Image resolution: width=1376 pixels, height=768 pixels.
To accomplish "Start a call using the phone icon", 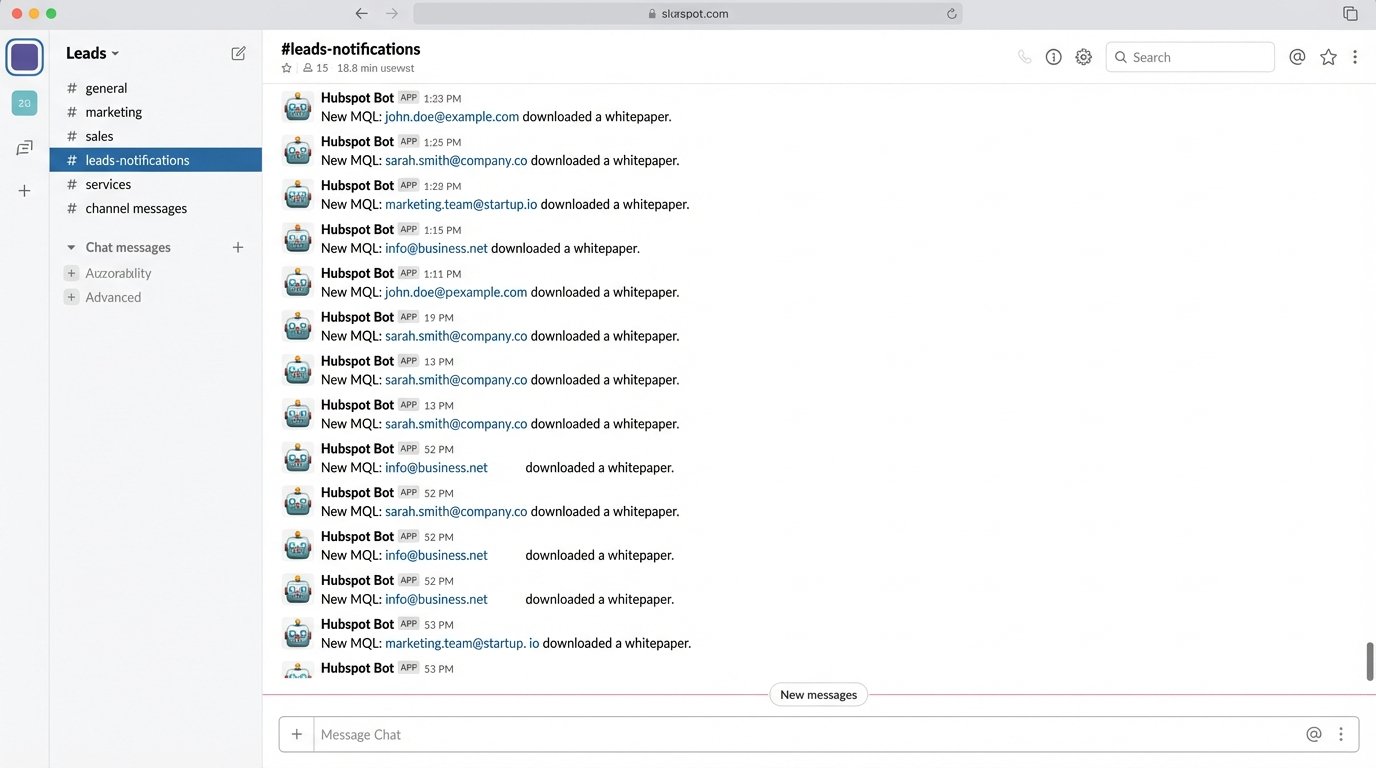I will [x=1023, y=57].
